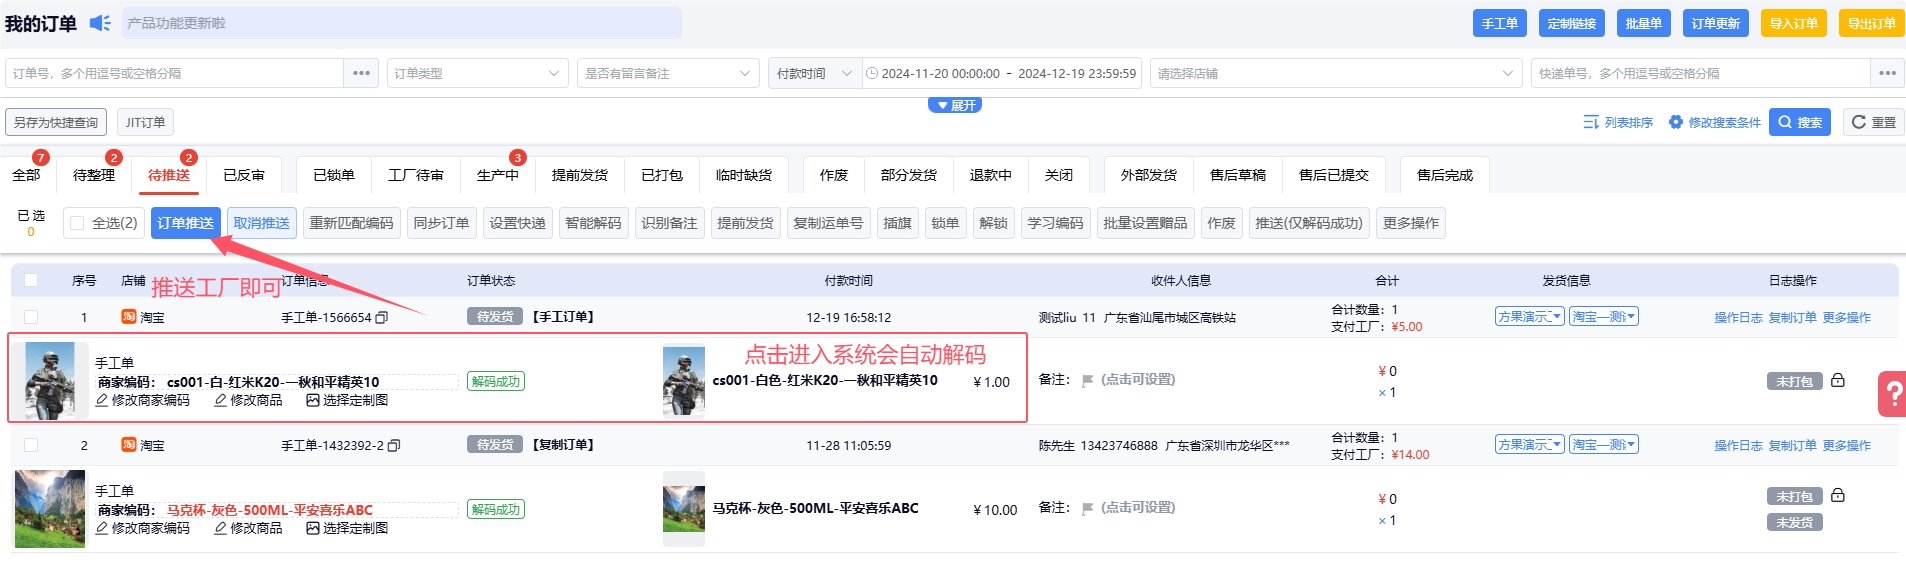1906x580 pixels.
Task: Click 修改搜索条件 gear link
Action: click(1715, 122)
